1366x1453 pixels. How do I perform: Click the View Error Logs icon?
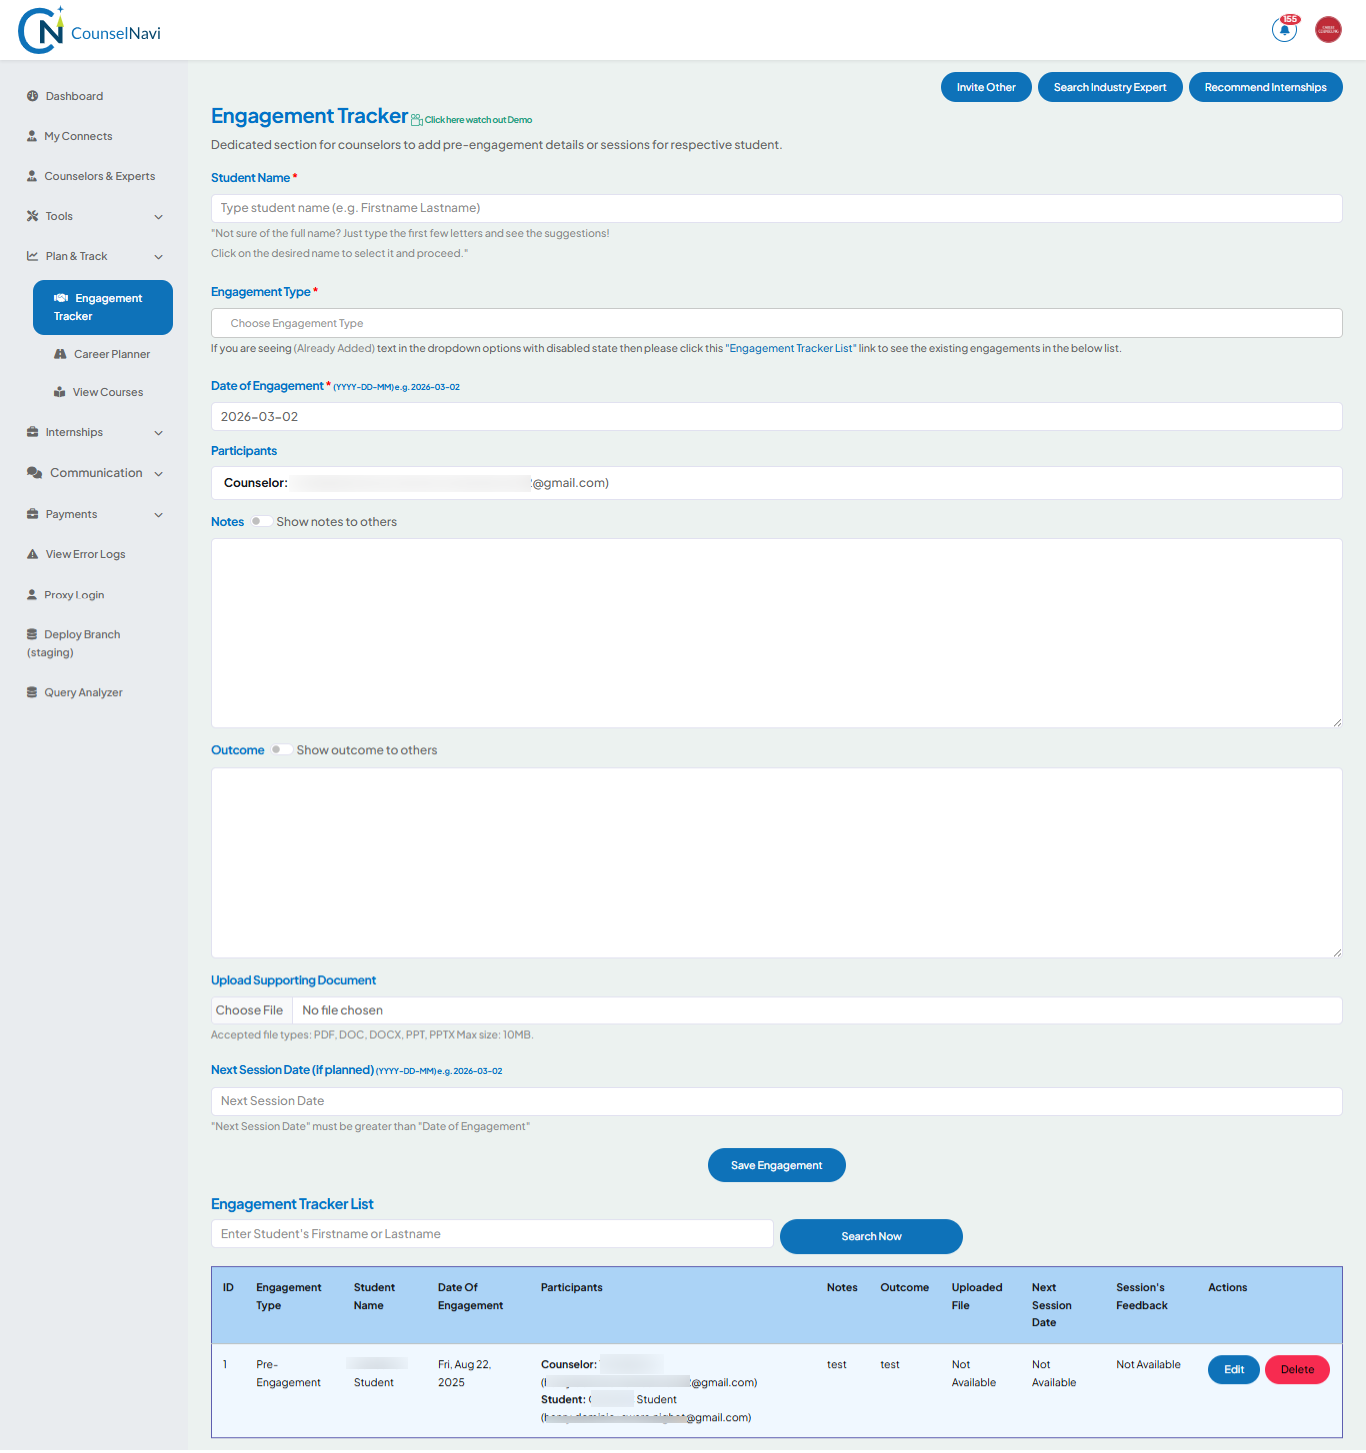[x=31, y=553]
